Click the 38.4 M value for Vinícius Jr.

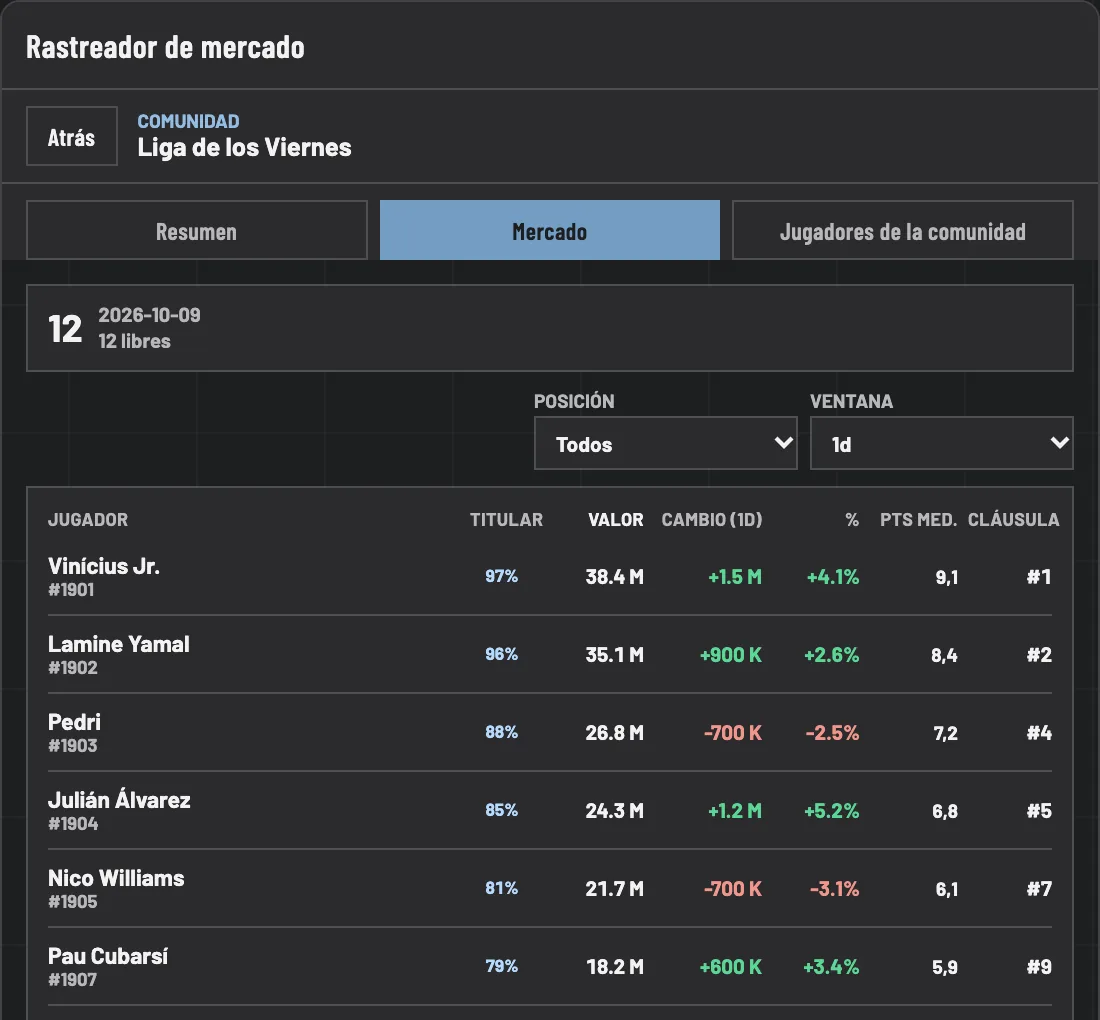pos(615,577)
